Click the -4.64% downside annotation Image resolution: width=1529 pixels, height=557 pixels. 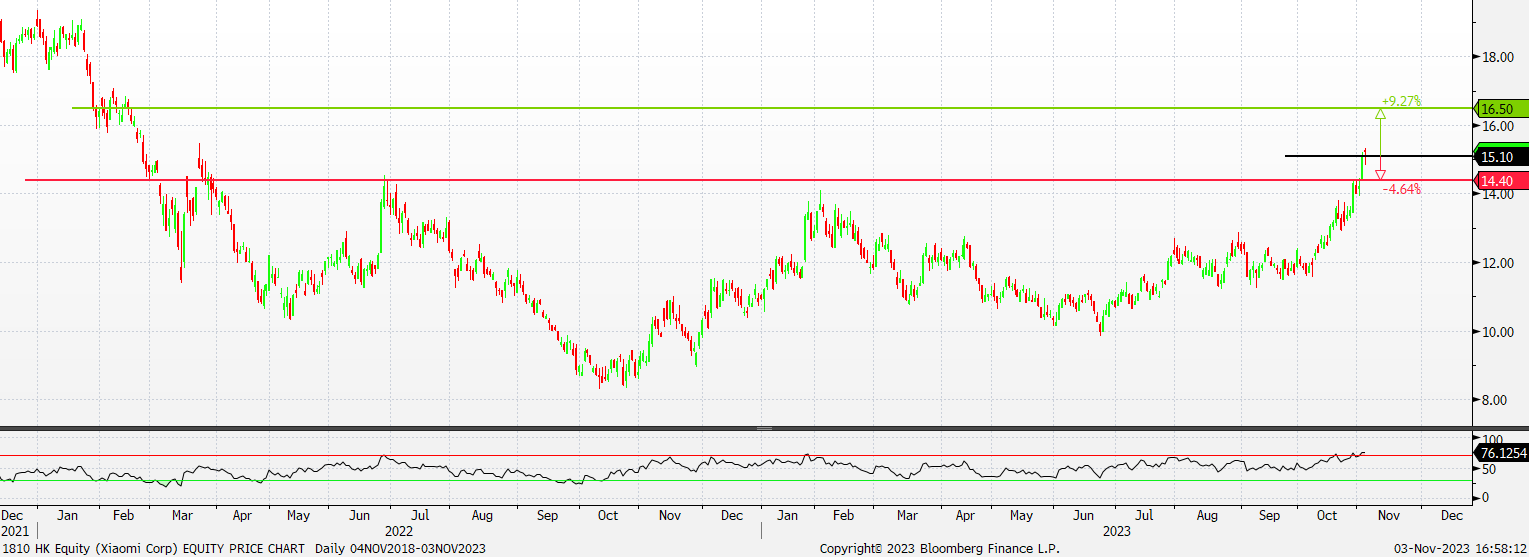click(1401, 189)
